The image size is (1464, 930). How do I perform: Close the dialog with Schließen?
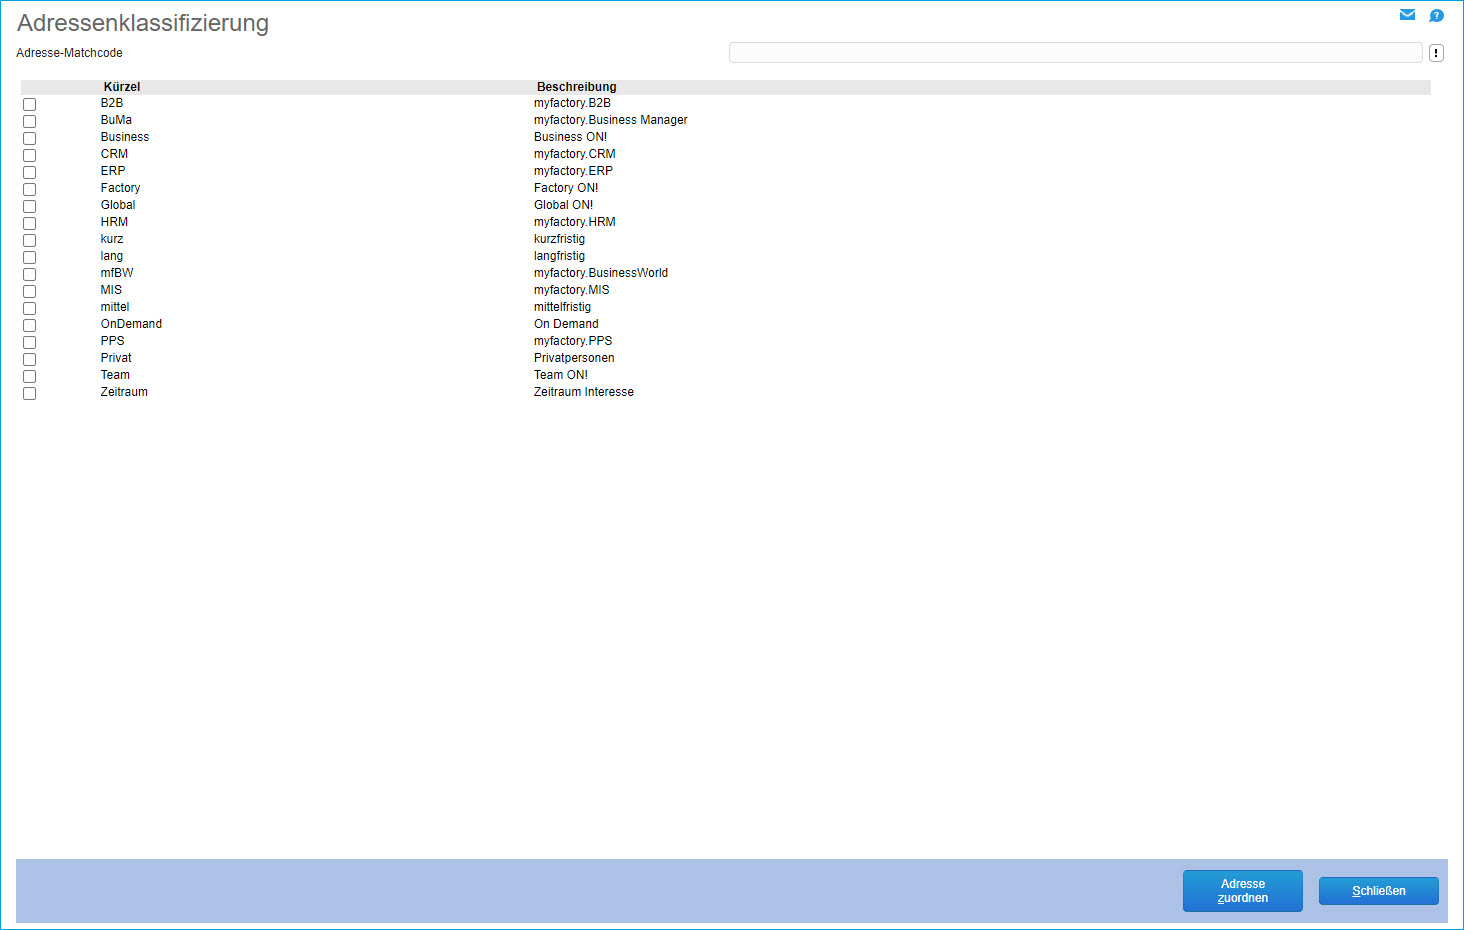coord(1379,891)
